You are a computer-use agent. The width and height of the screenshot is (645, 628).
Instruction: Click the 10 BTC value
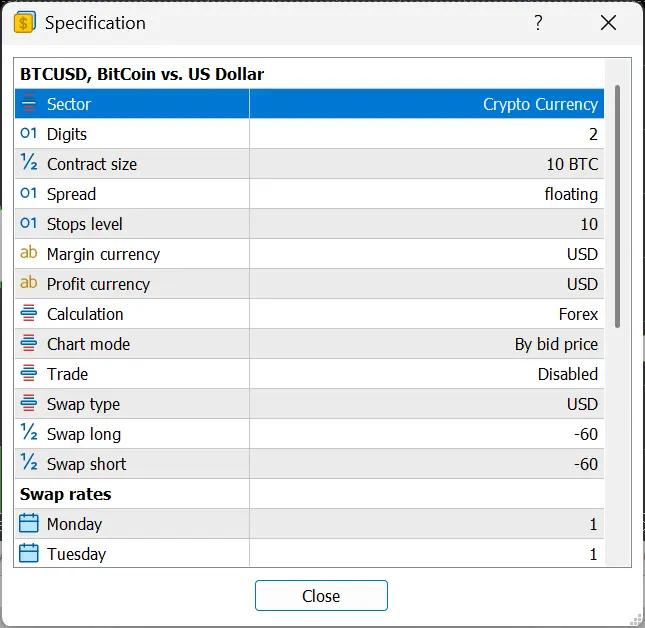572,165
